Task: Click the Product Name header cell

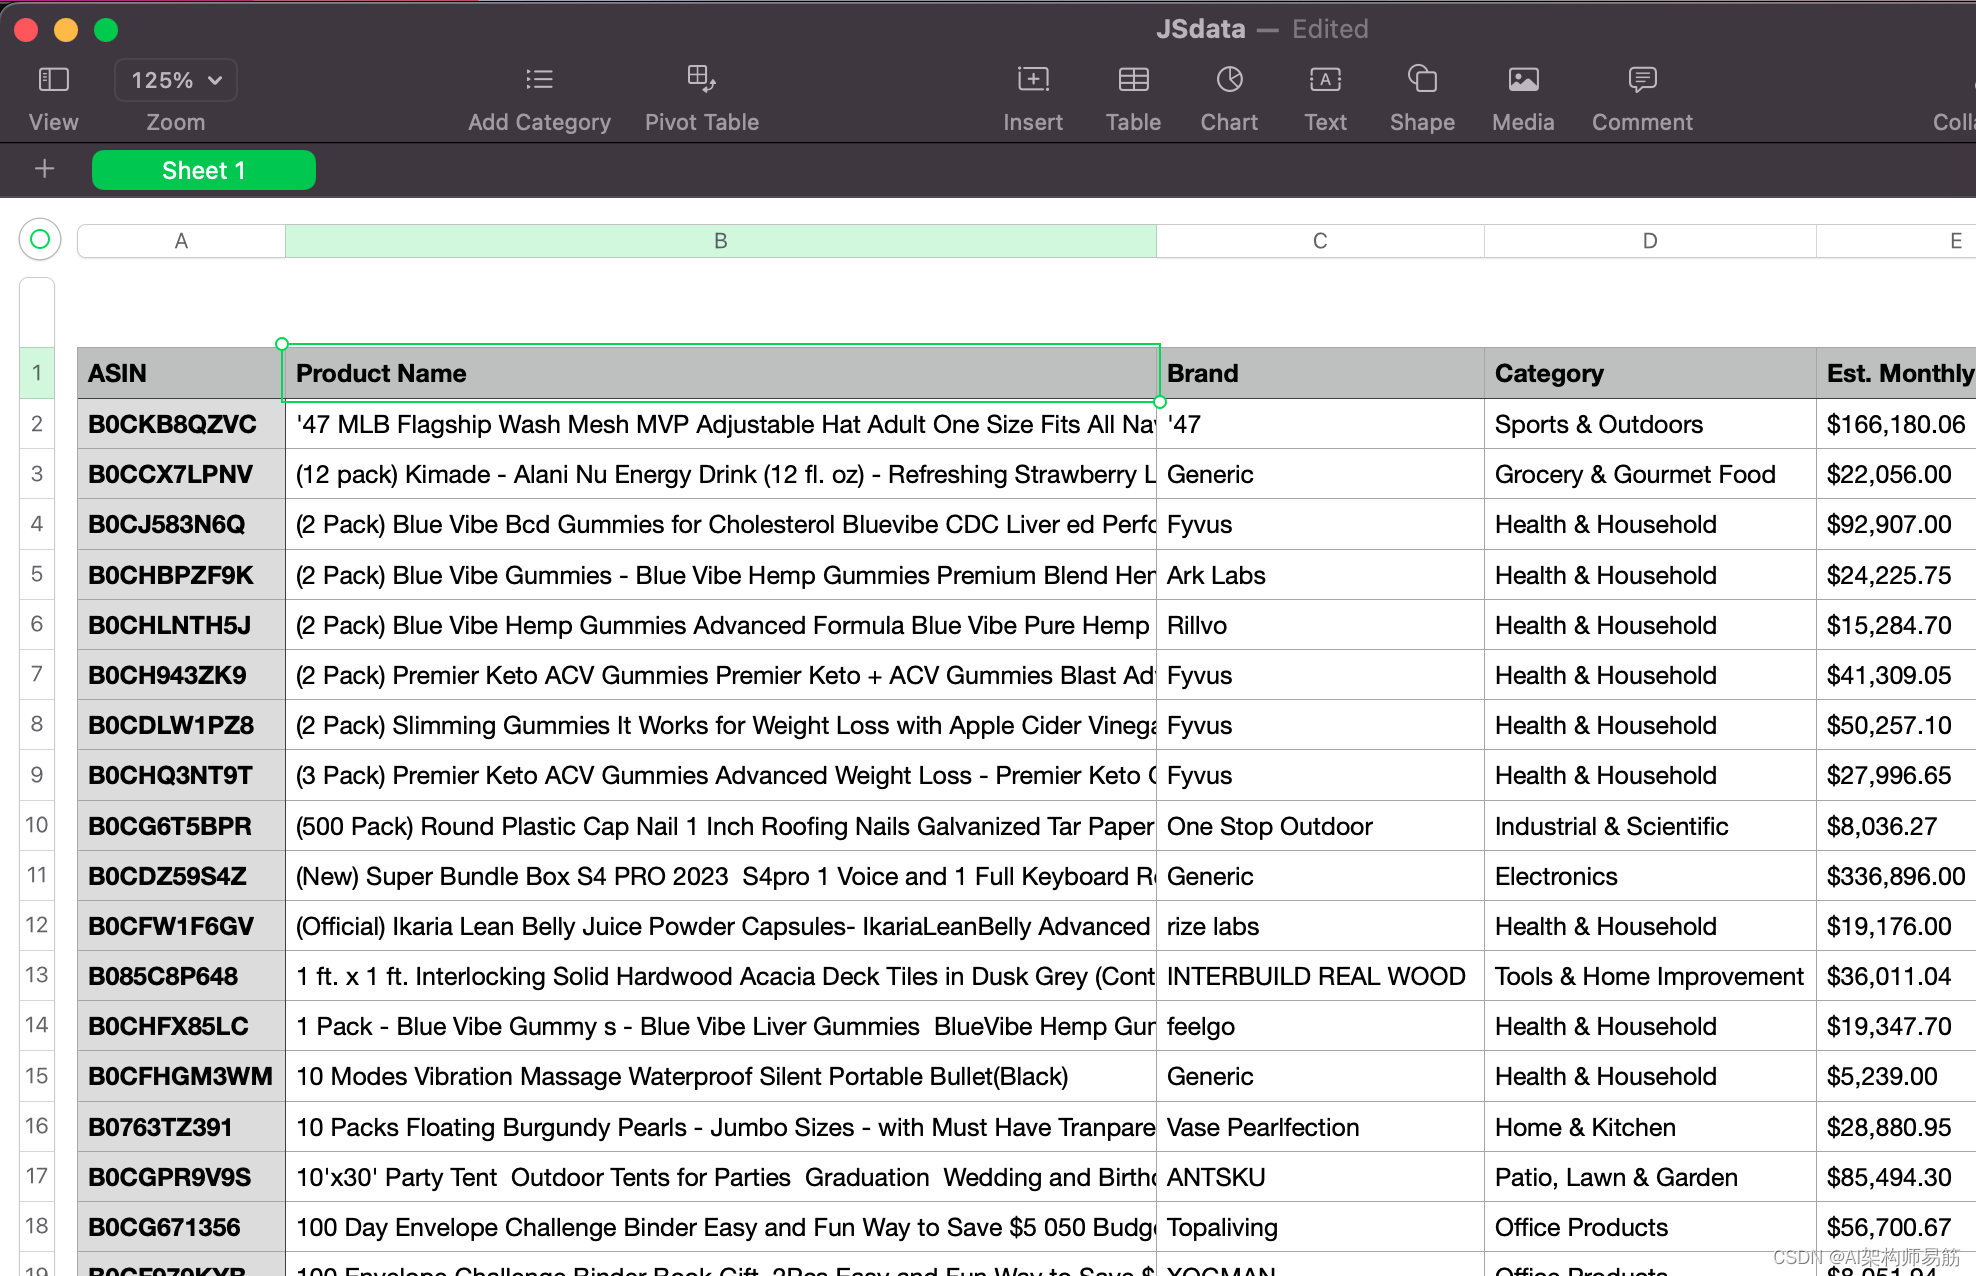Action: tap(720, 373)
